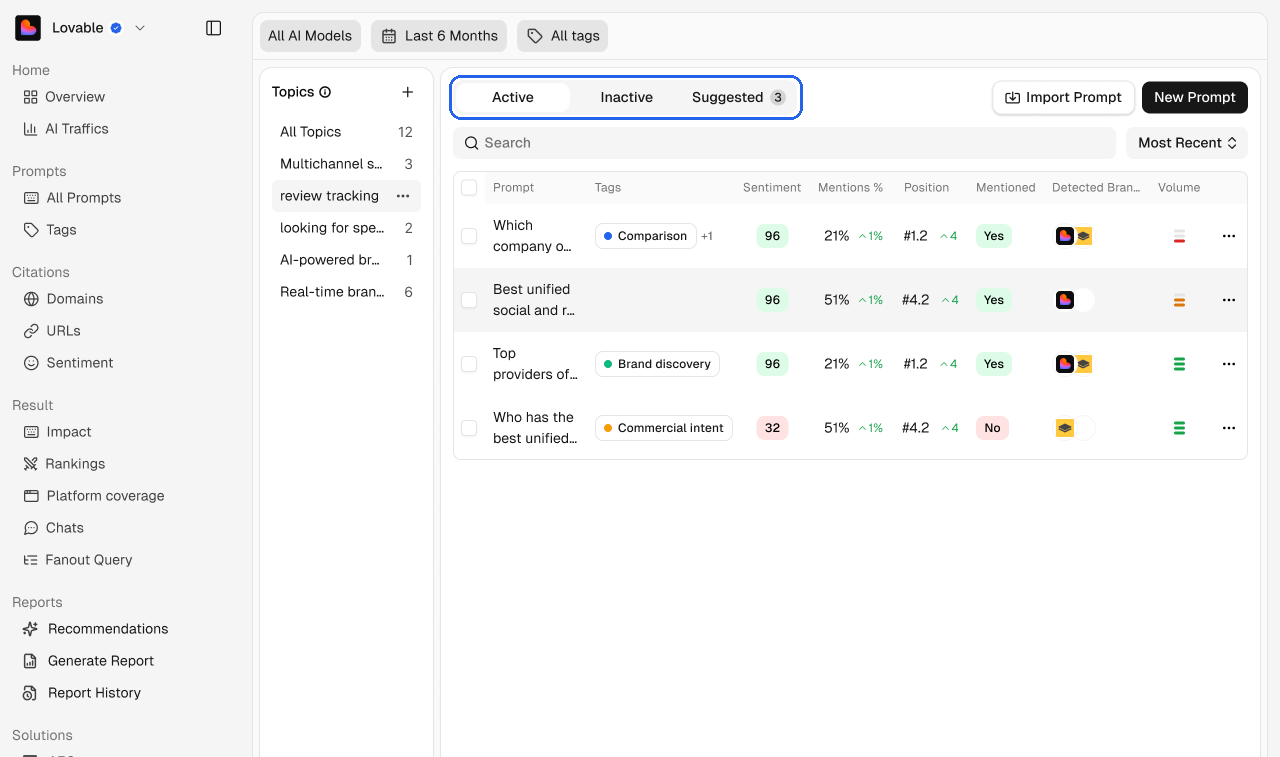Open Domains citations page
The image size is (1280, 757).
pos(63,299)
